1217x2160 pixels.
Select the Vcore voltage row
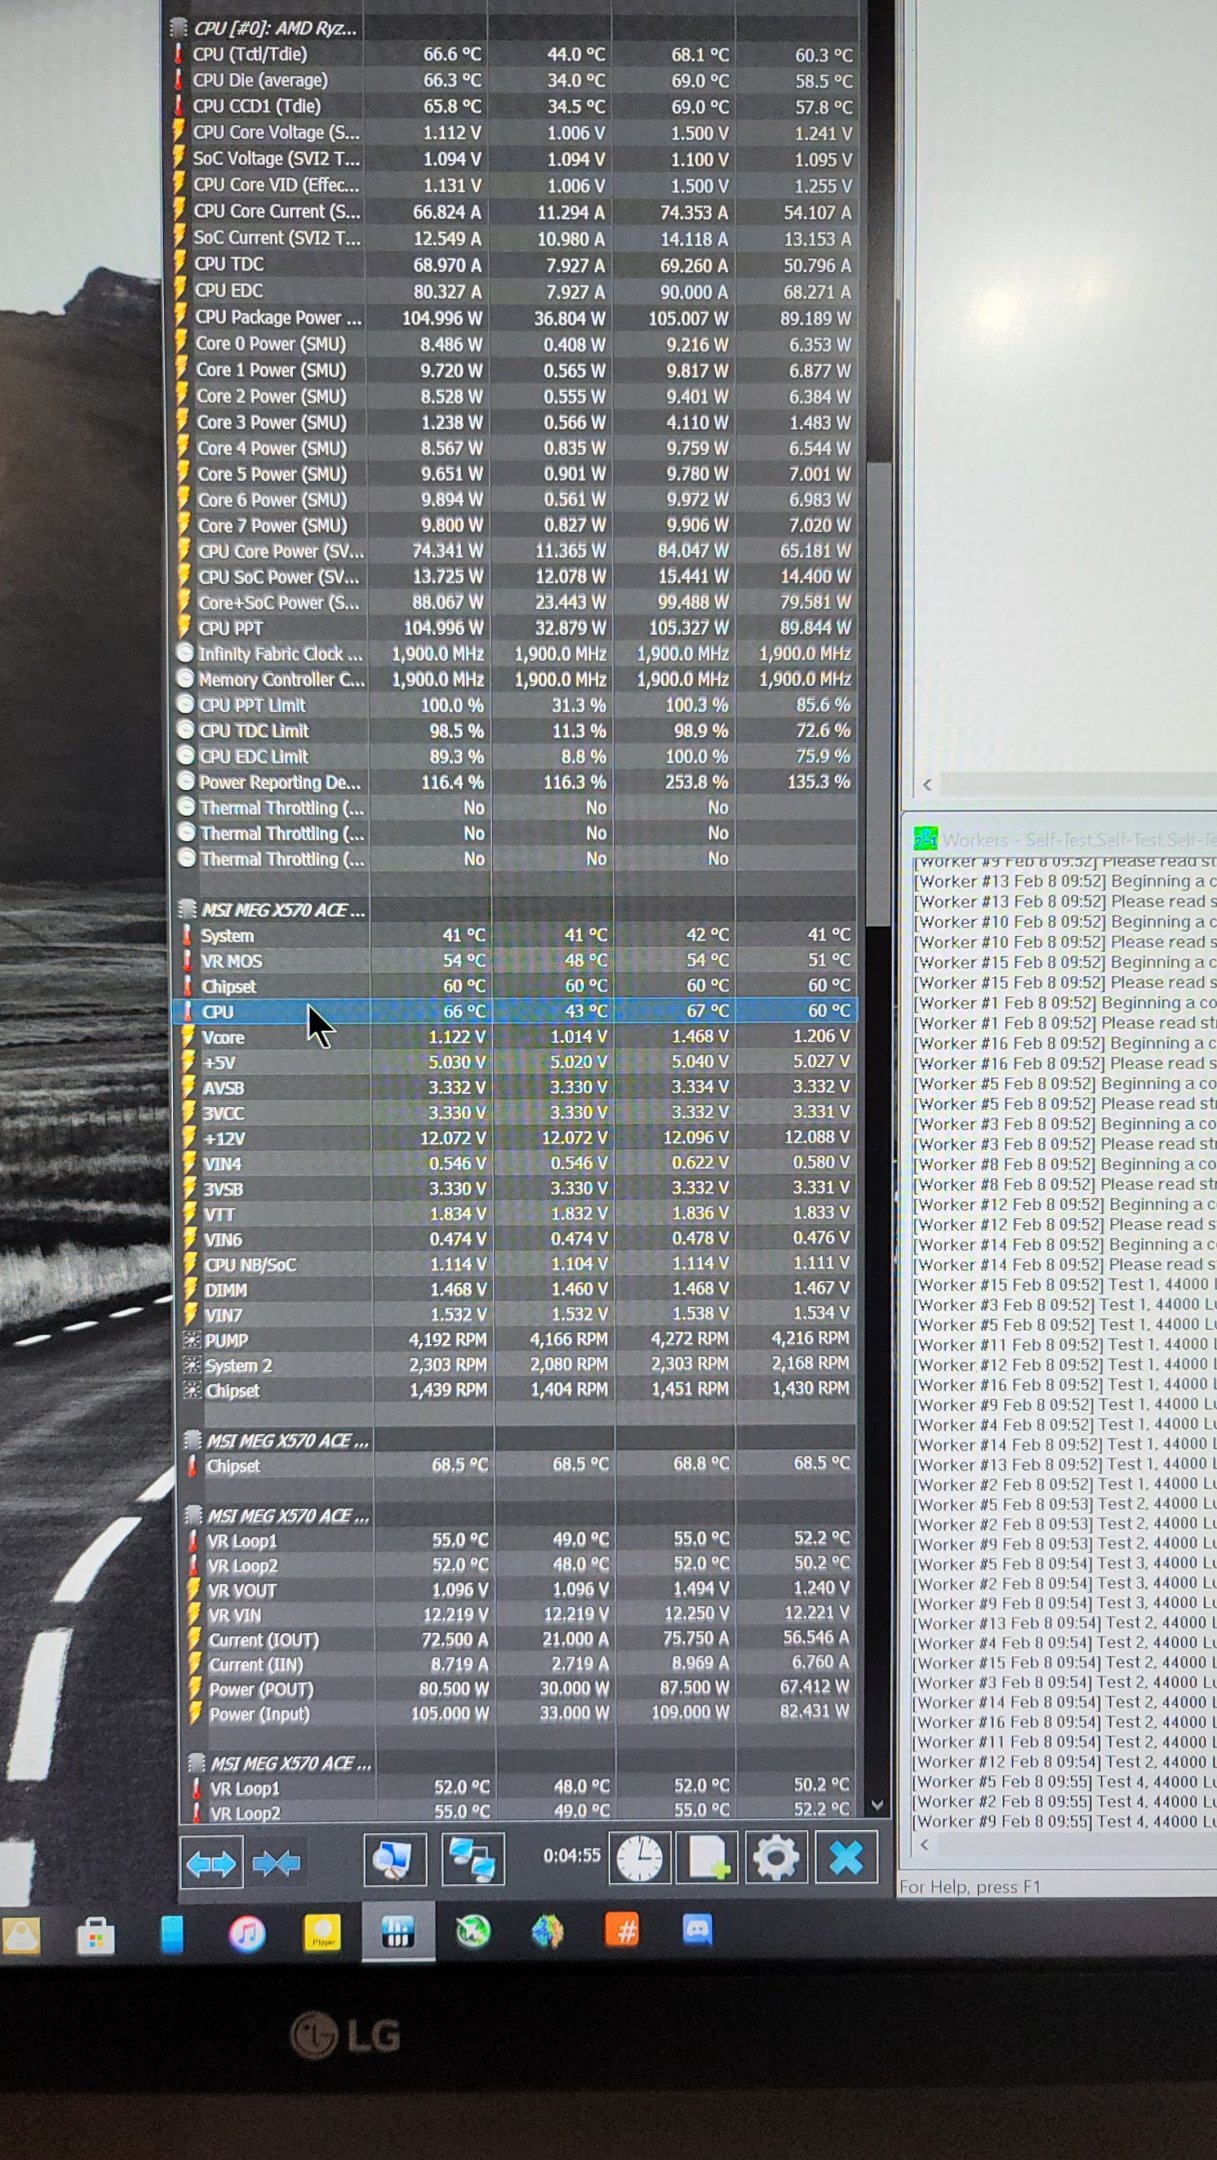pyautogui.click(x=515, y=1037)
